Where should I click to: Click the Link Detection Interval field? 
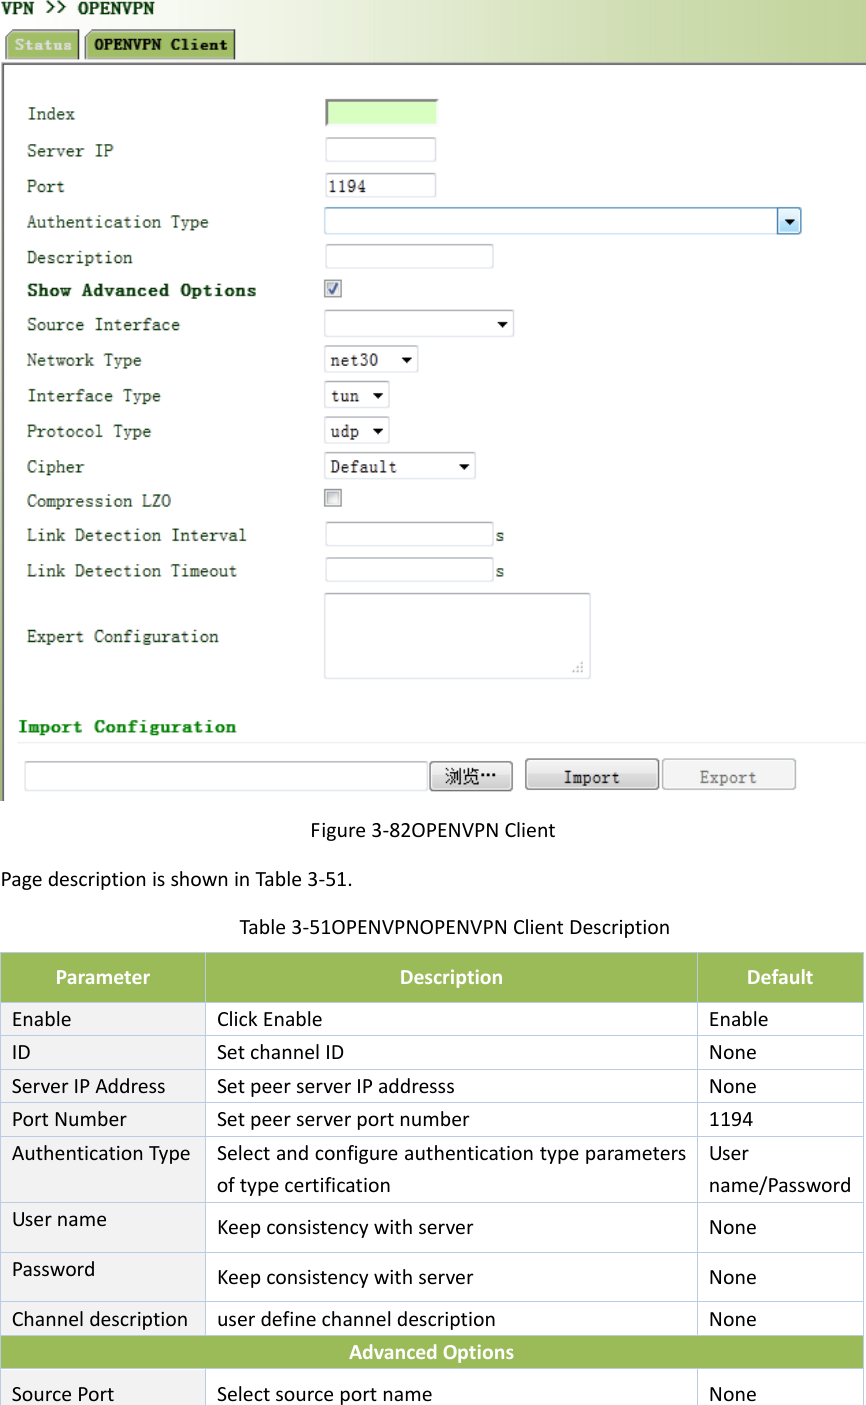pos(408,533)
